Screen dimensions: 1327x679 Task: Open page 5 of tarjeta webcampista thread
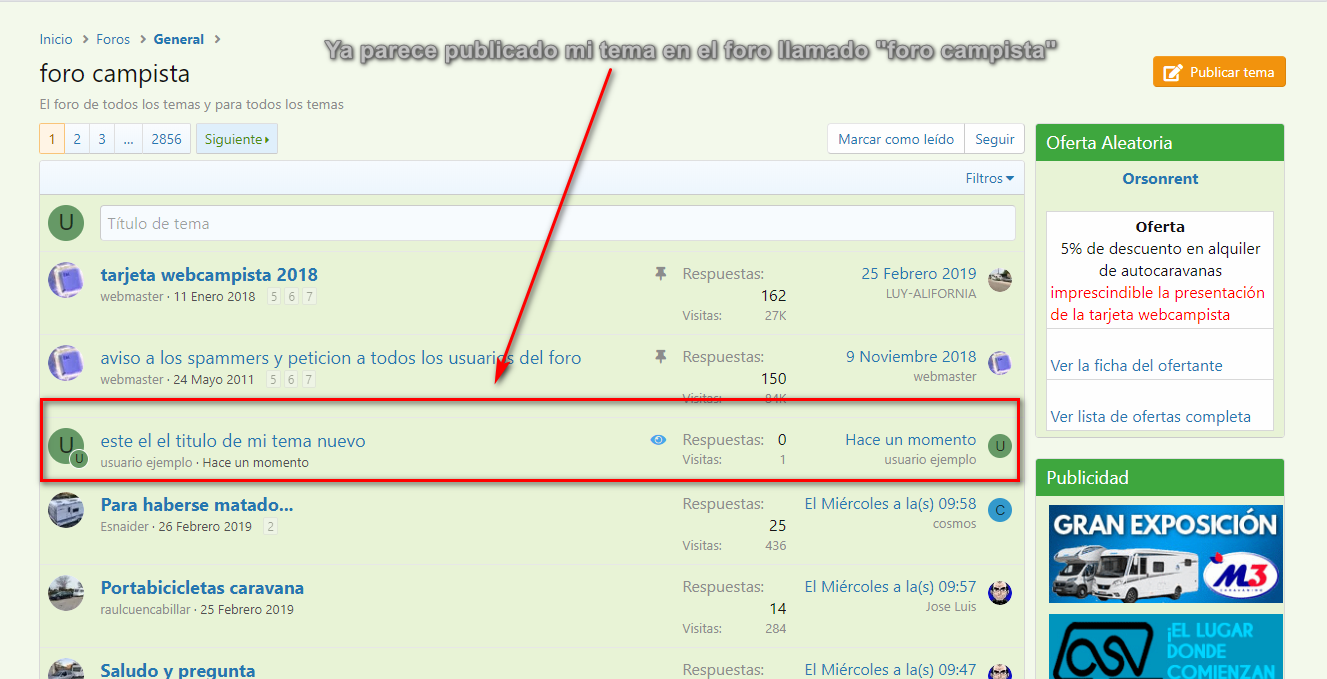[x=274, y=296]
